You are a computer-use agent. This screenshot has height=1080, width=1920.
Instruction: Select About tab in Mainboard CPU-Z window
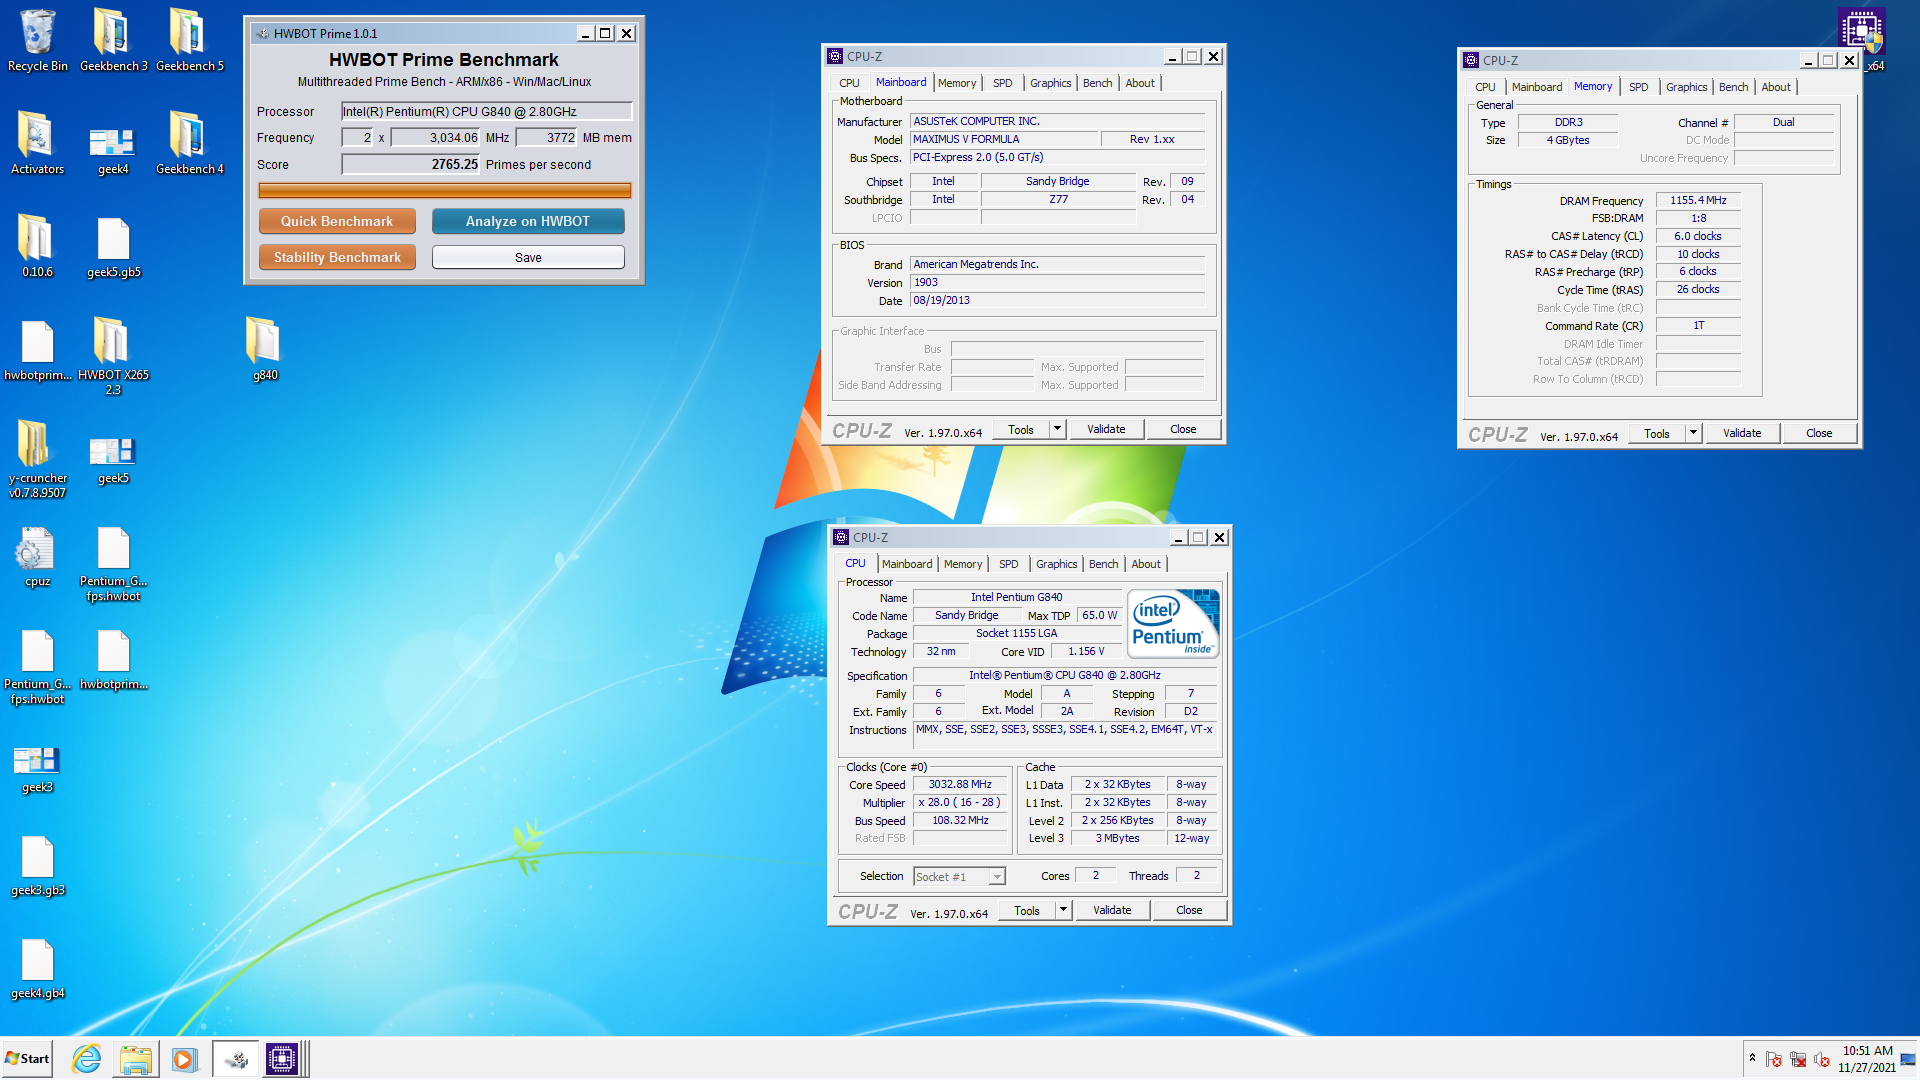coord(1140,83)
